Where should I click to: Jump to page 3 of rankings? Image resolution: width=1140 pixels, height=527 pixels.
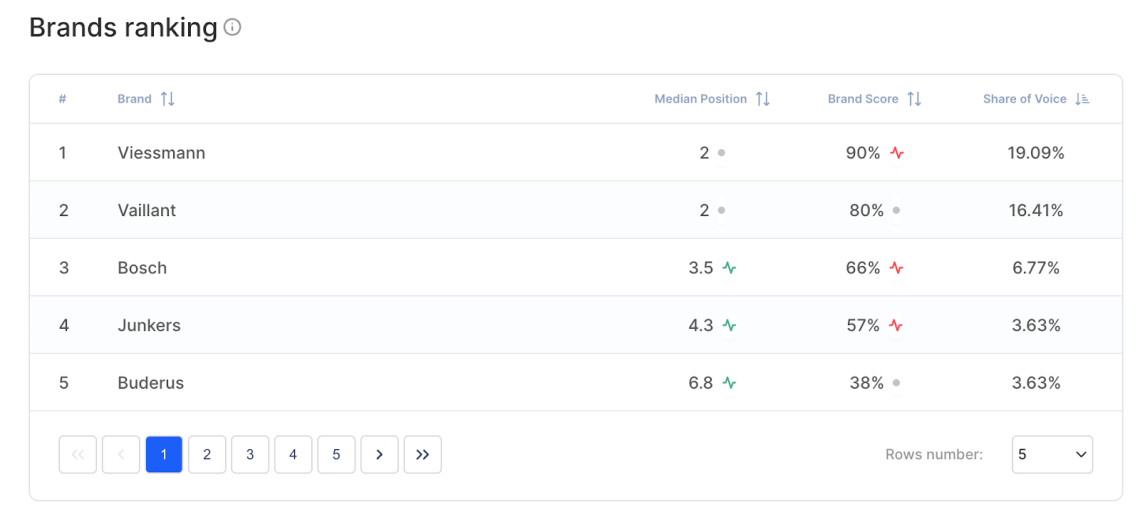tap(250, 454)
